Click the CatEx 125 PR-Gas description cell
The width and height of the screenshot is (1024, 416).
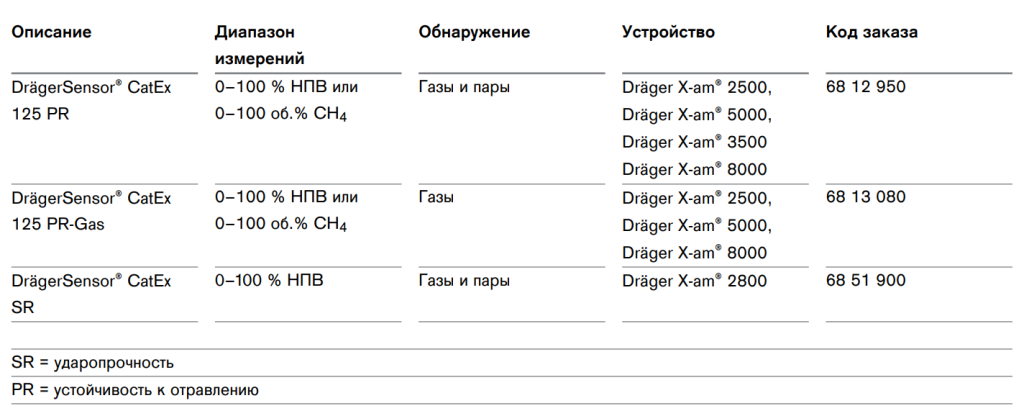coord(91,211)
